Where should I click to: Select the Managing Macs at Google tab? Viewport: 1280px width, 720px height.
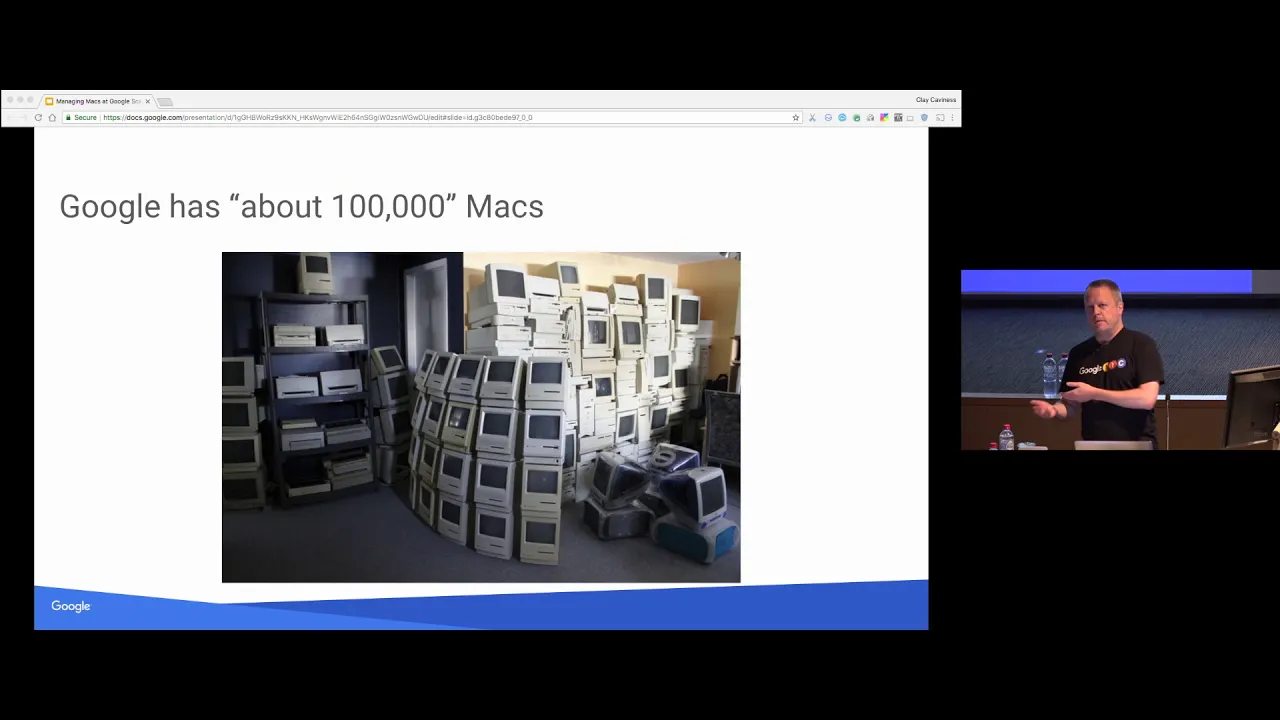pyautogui.click(x=97, y=101)
